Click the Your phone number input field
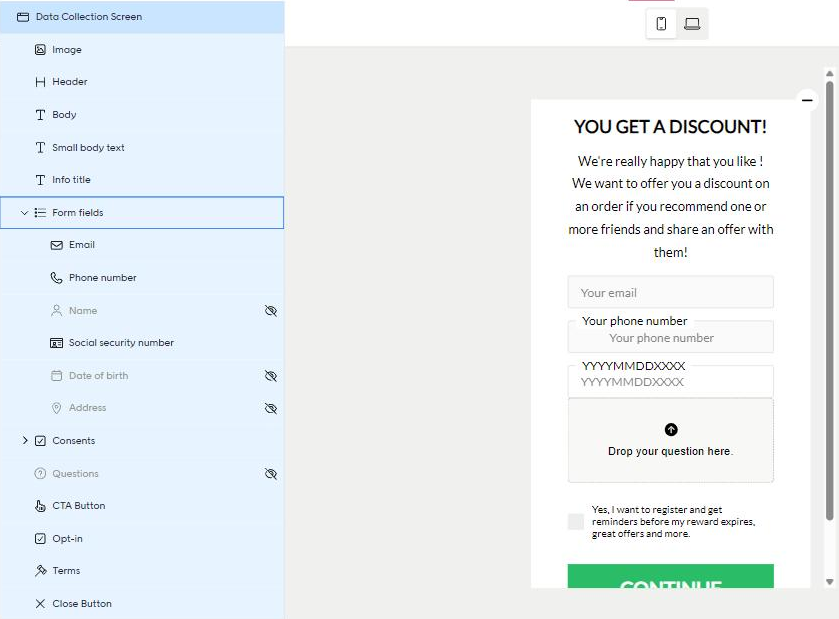Viewport: 839px width, 619px height. [670, 337]
